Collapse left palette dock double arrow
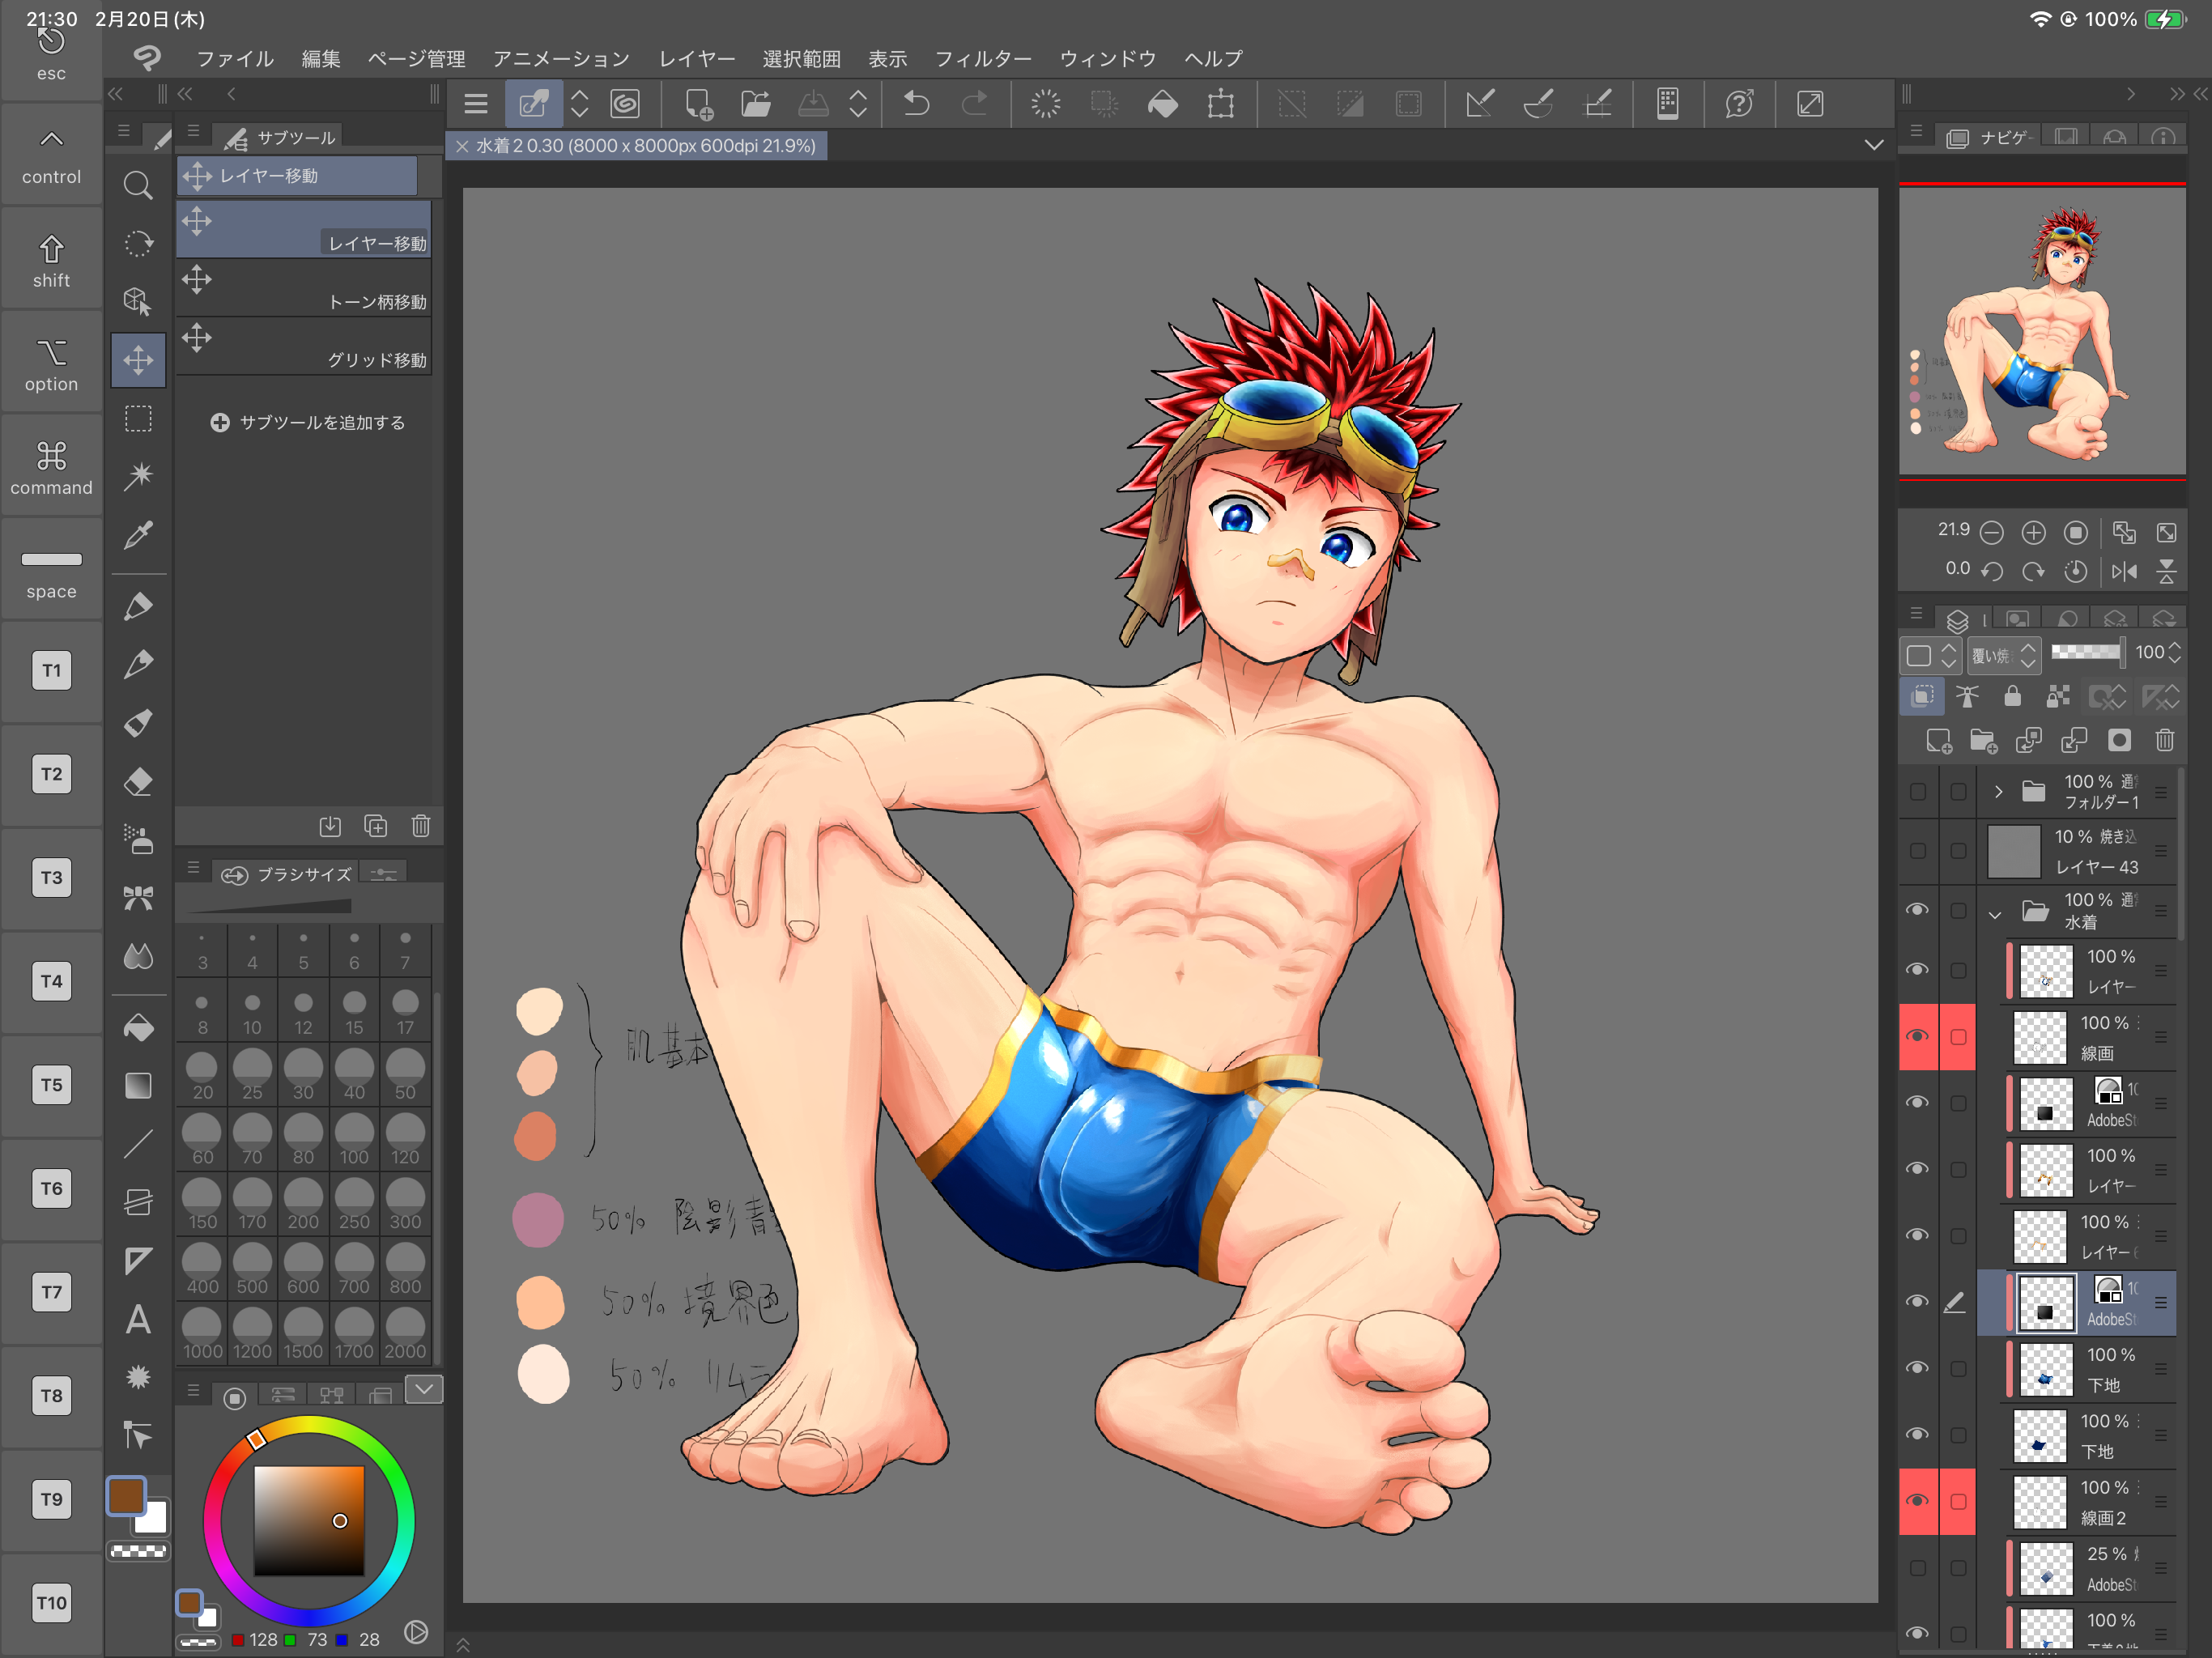Viewport: 2212px width, 1658px height. coord(116,94)
